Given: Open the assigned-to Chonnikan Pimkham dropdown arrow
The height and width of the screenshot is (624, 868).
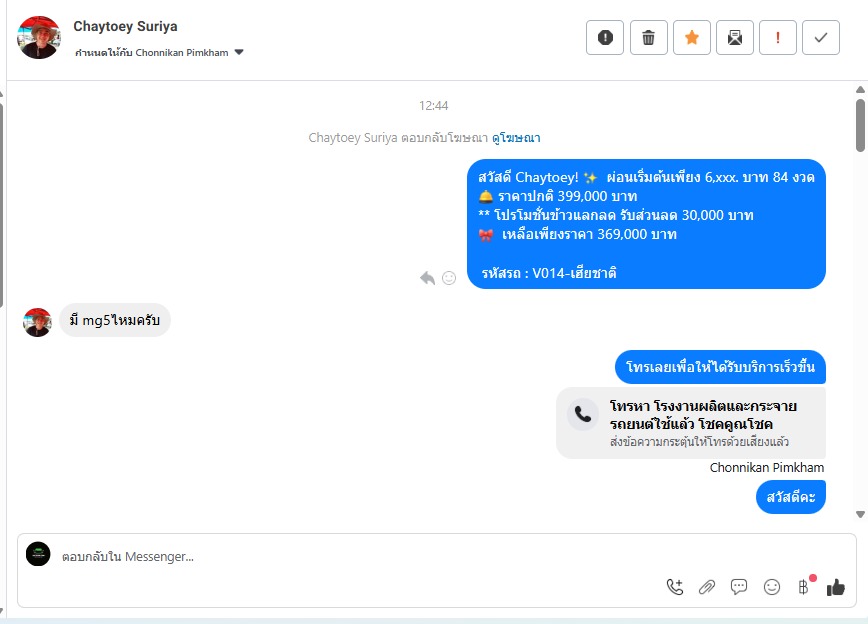Looking at the screenshot, I should pyautogui.click(x=239, y=52).
